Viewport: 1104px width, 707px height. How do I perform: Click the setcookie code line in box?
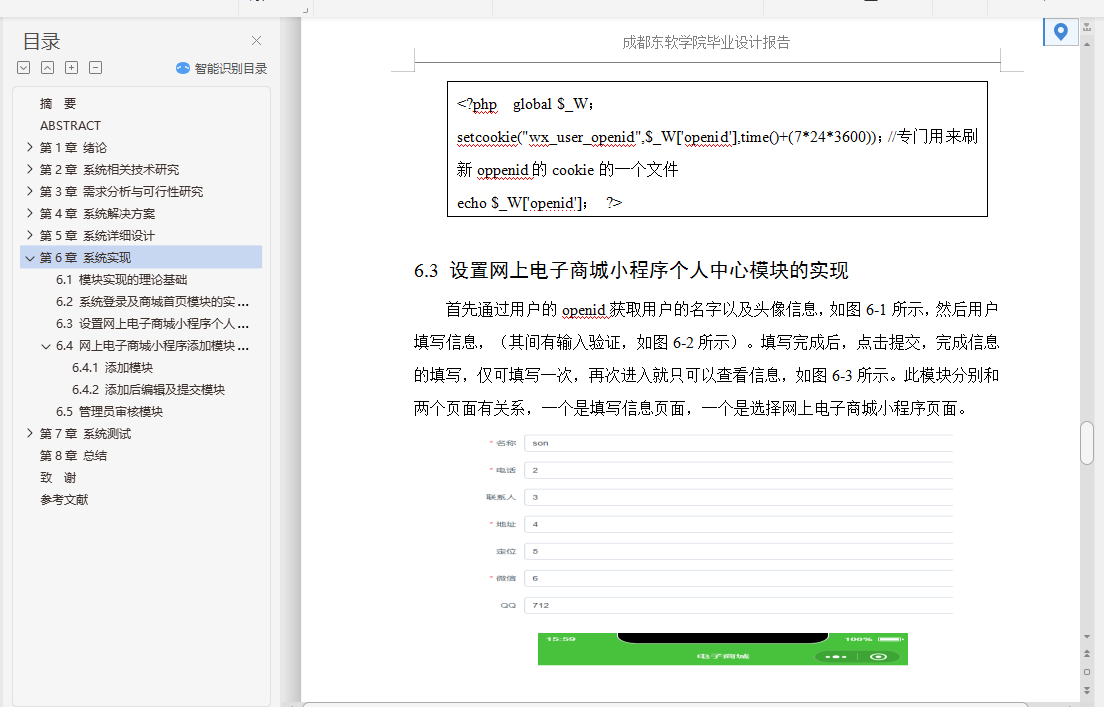pyautogui.click(x=717, y=137)
